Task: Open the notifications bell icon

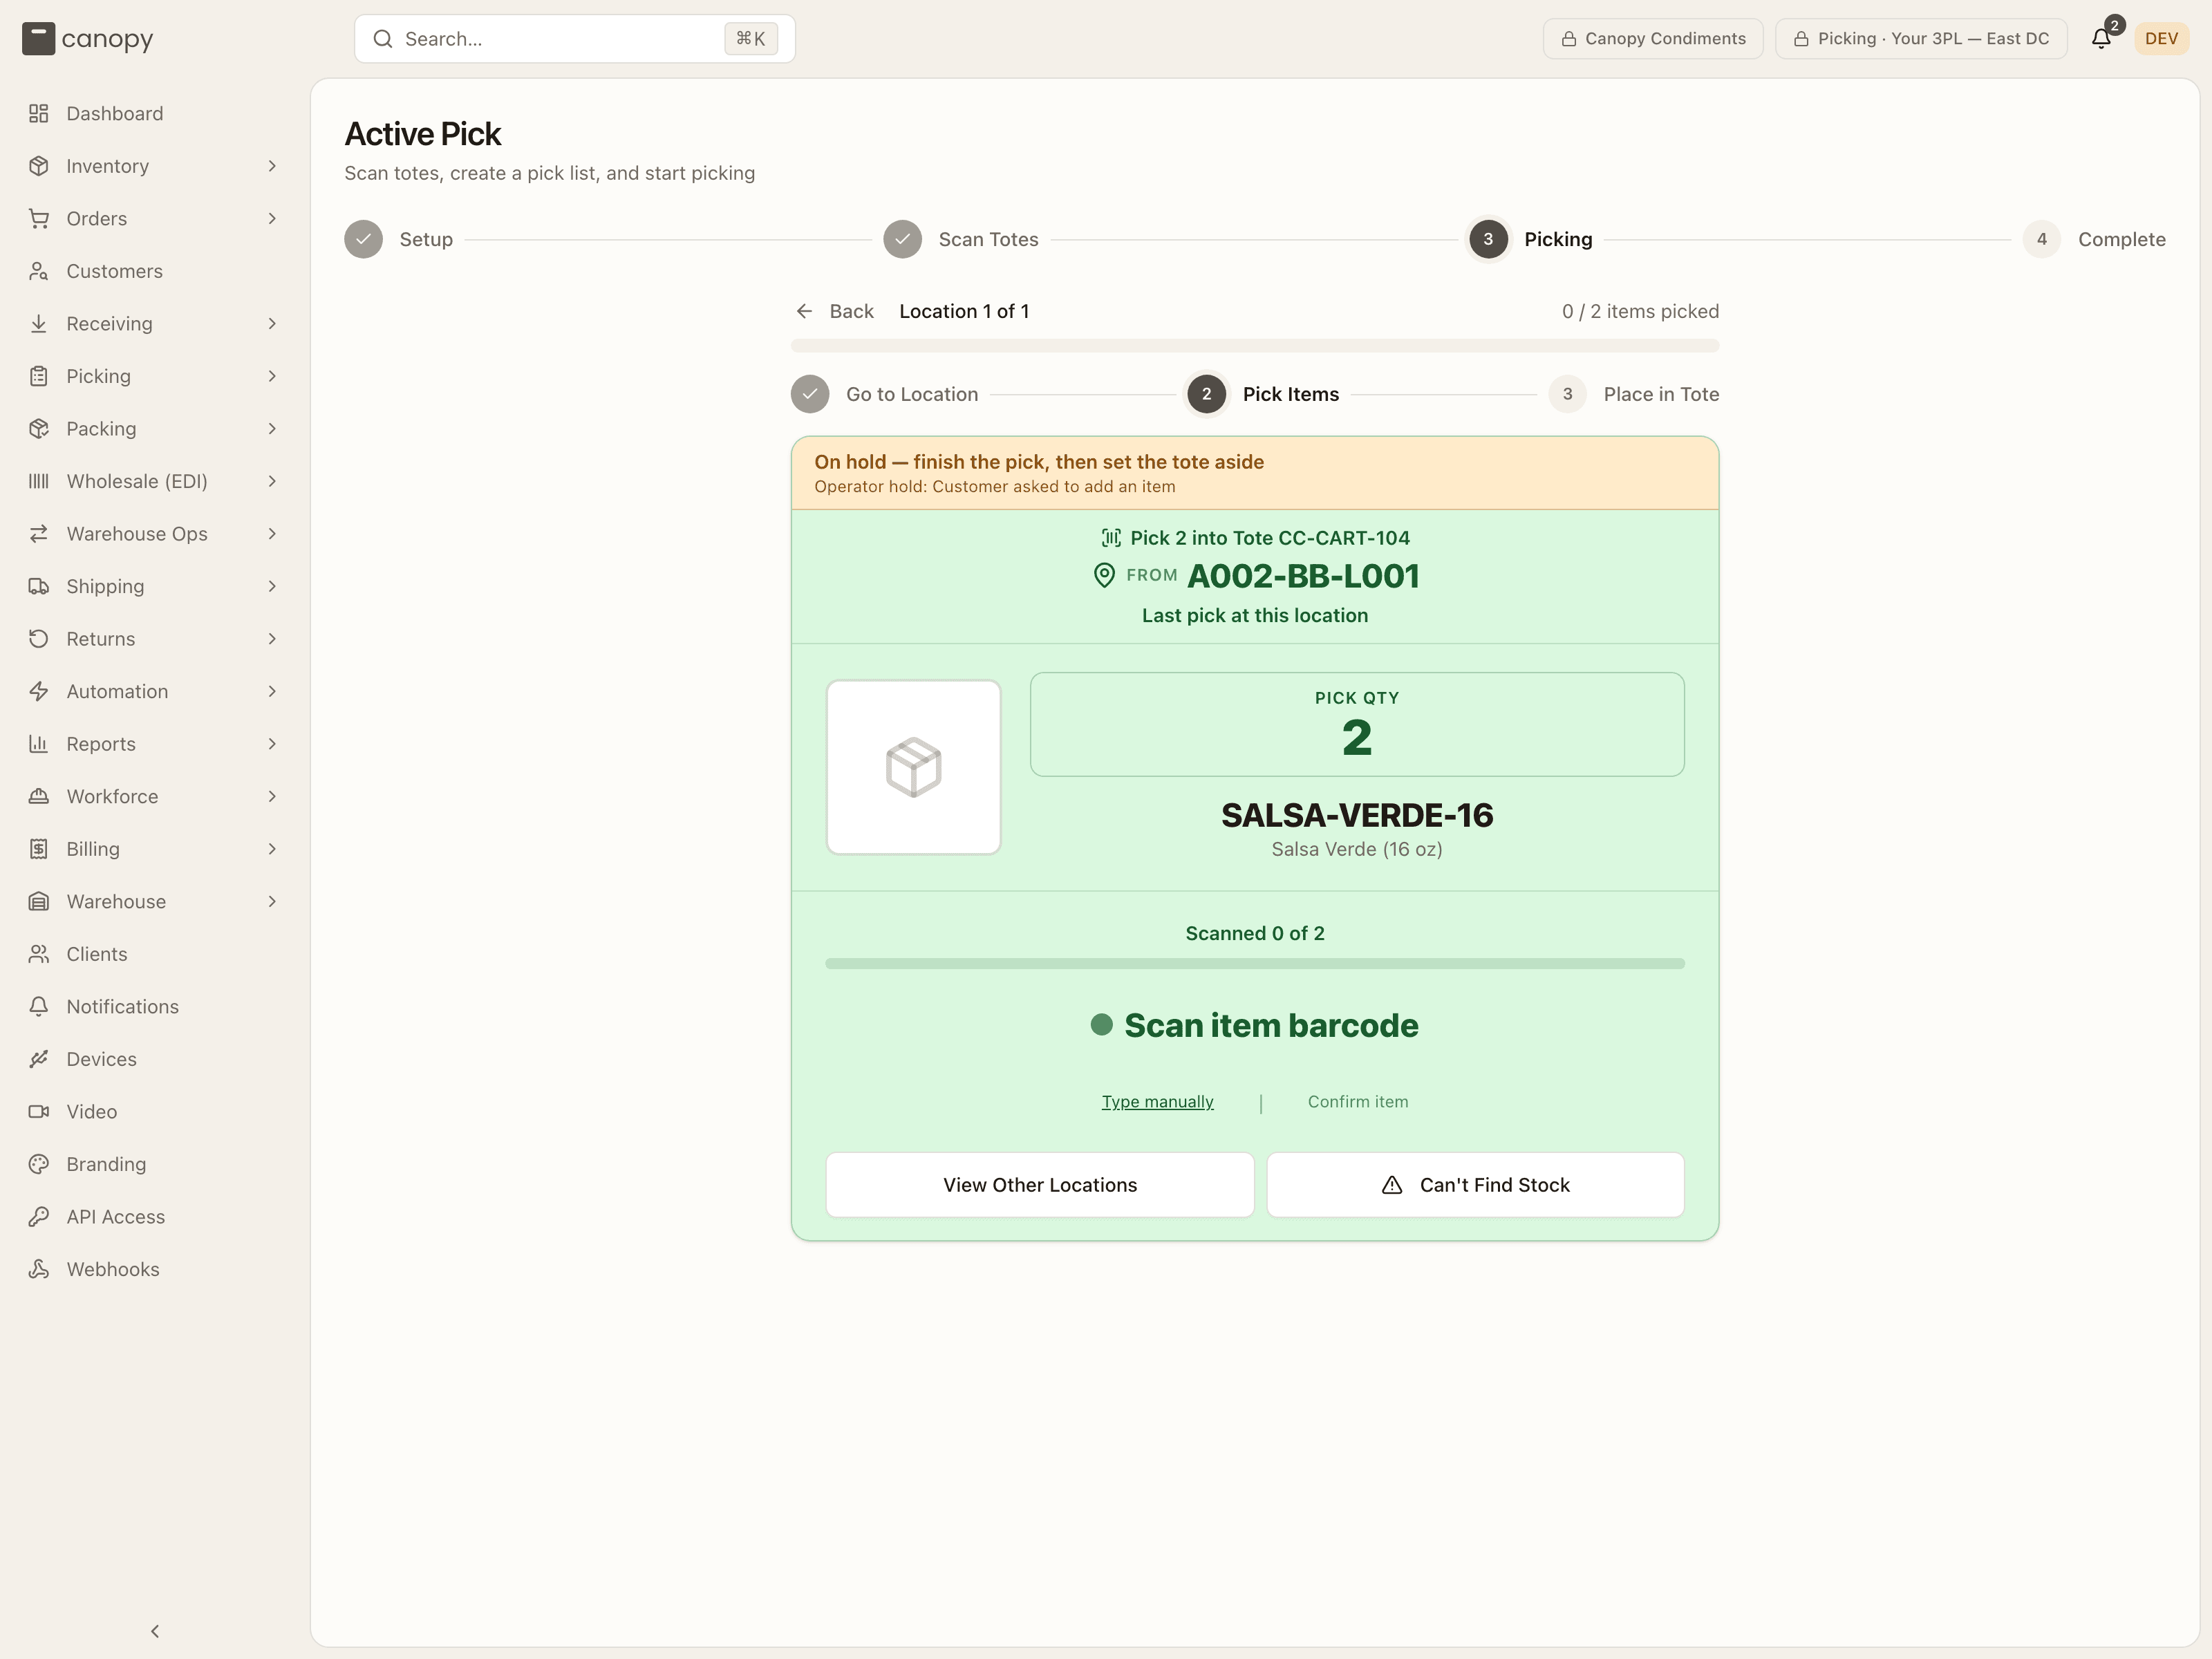Action: [x=2101, y=39]
